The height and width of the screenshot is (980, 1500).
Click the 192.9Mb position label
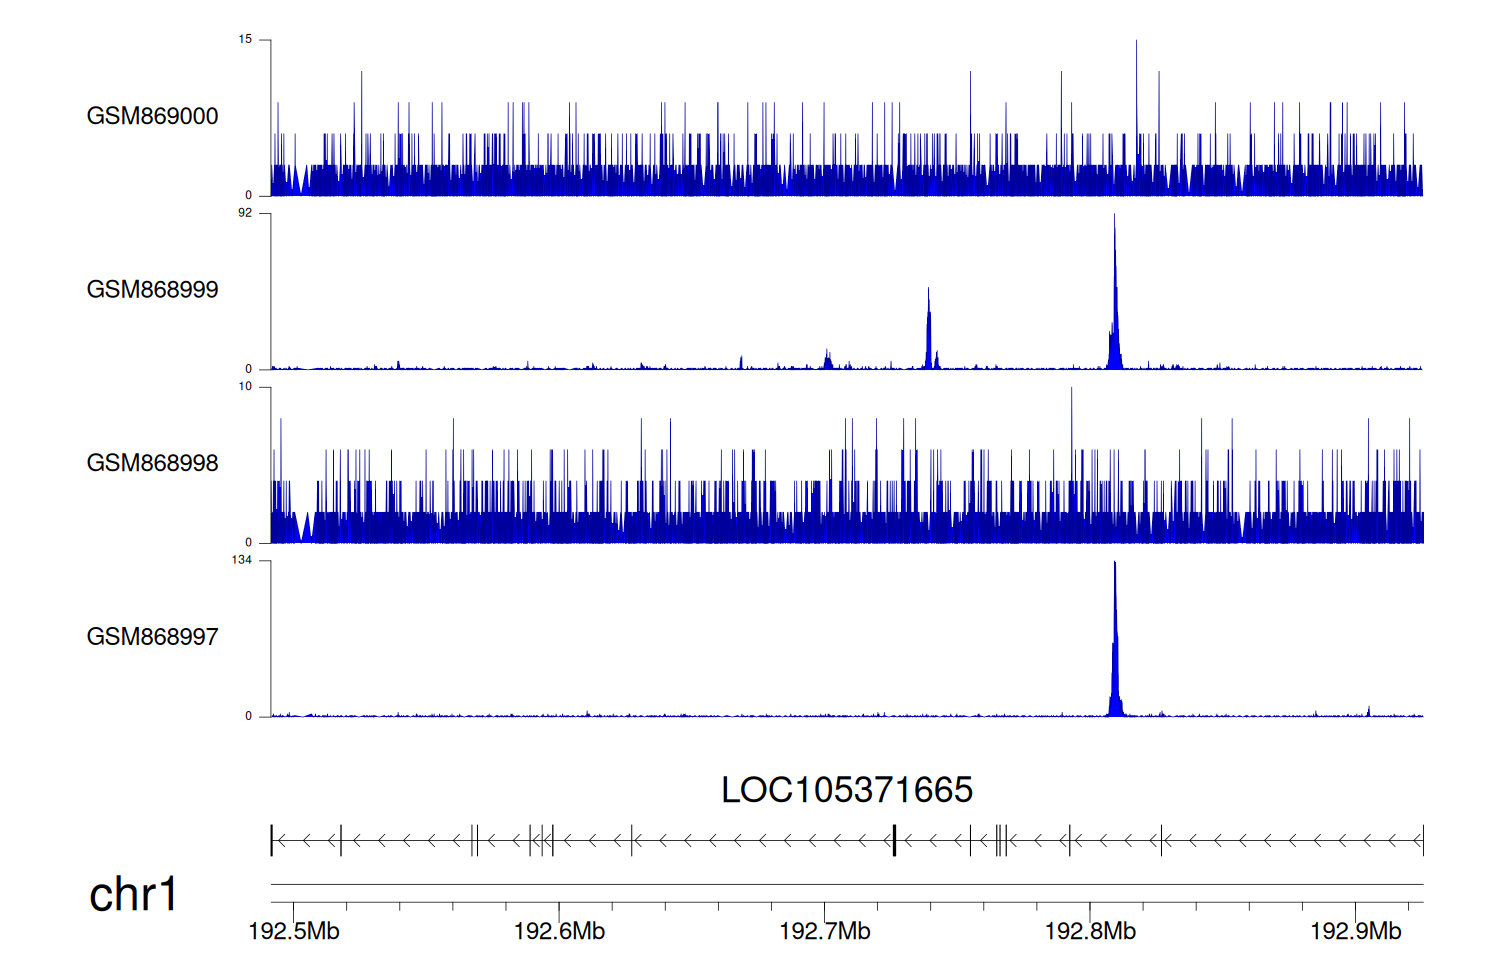pos(1356,932)
